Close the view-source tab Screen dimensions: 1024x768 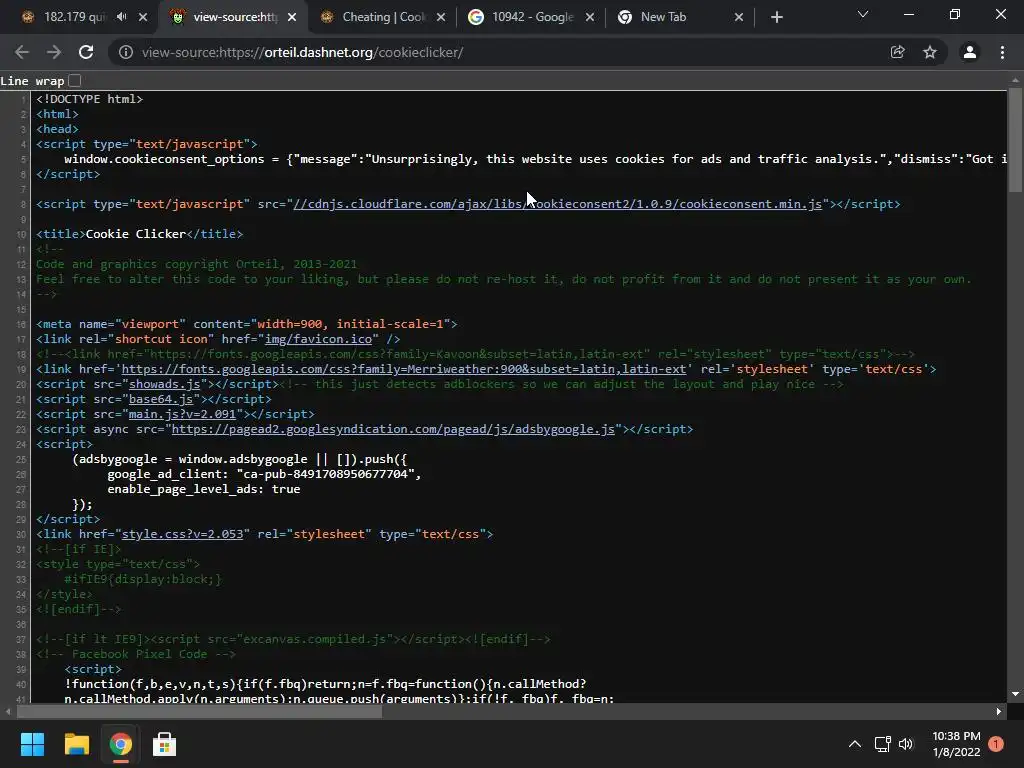[292, 17]
